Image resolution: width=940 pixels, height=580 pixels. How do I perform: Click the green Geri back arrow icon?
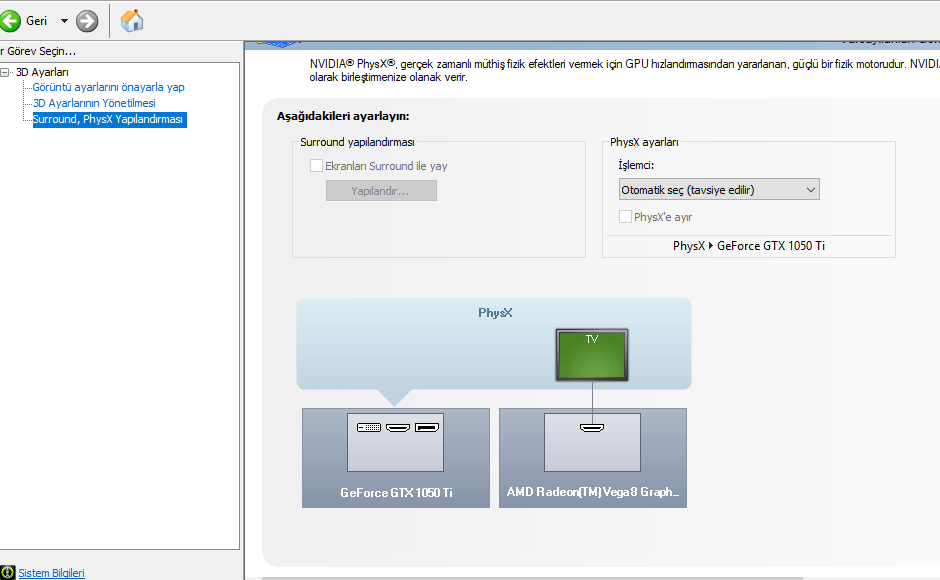(10, 21)
